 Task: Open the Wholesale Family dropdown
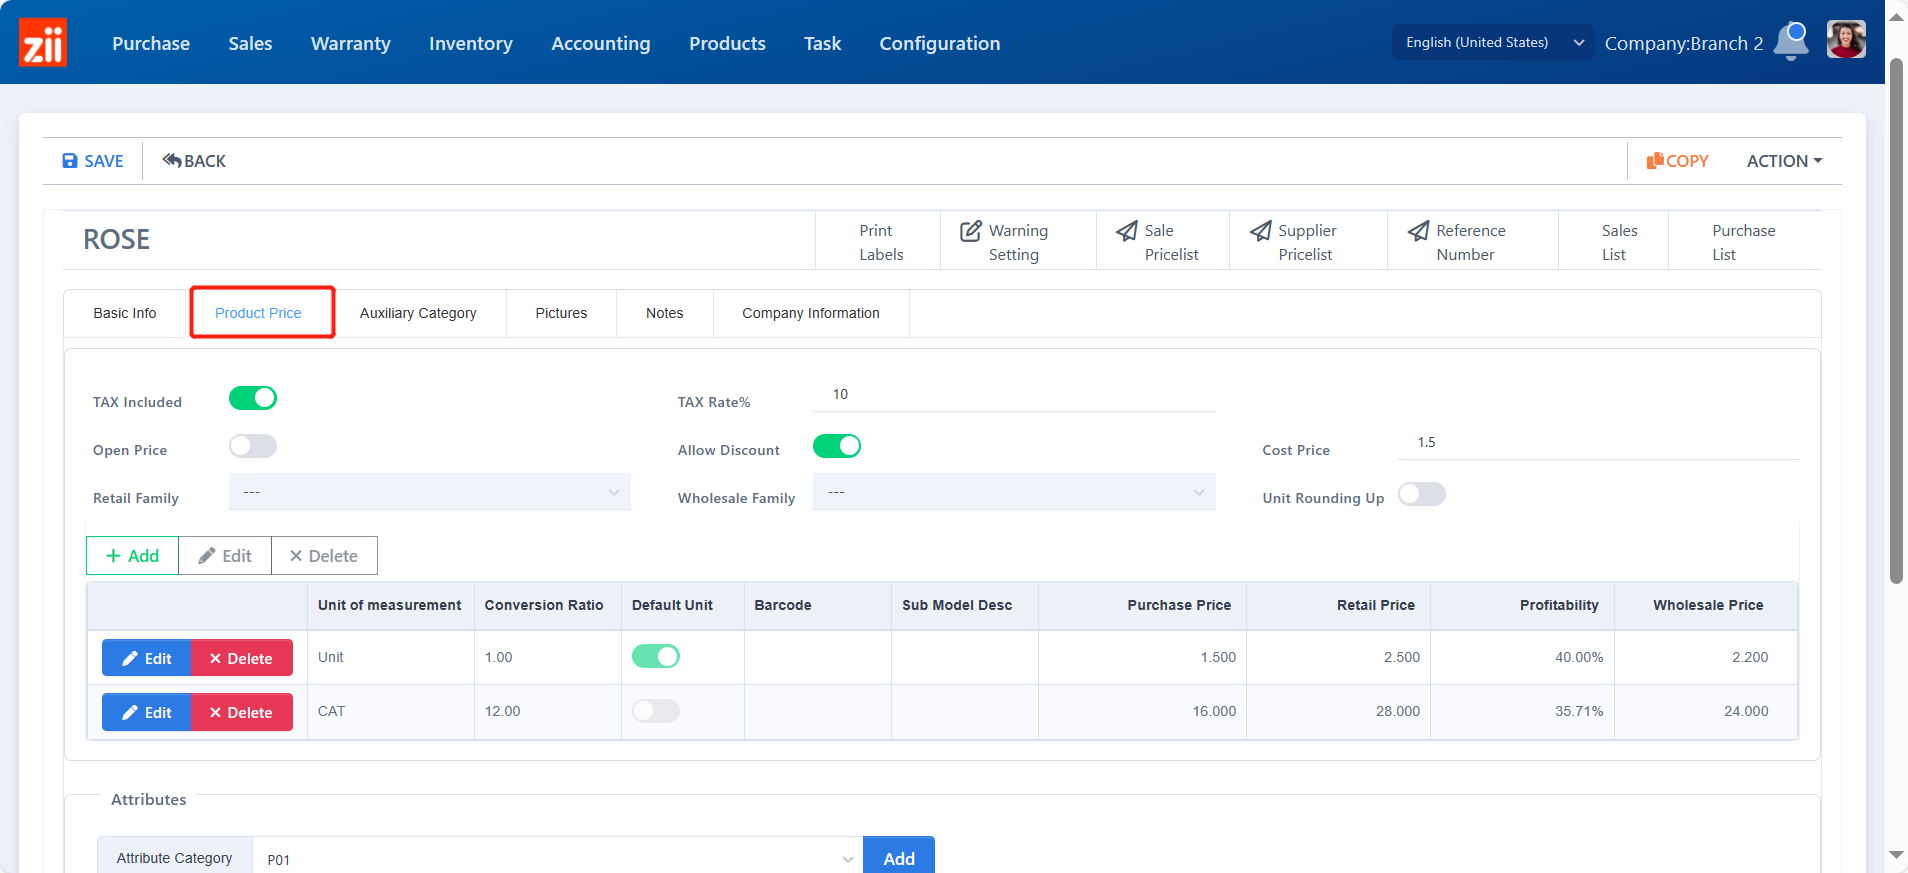pos(1014,492)
